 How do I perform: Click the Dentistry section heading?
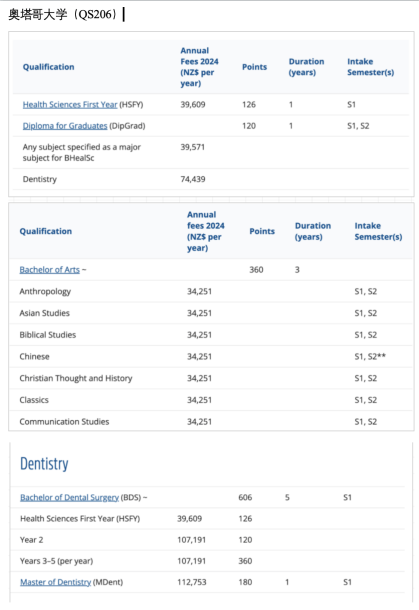tap(44, 464)
